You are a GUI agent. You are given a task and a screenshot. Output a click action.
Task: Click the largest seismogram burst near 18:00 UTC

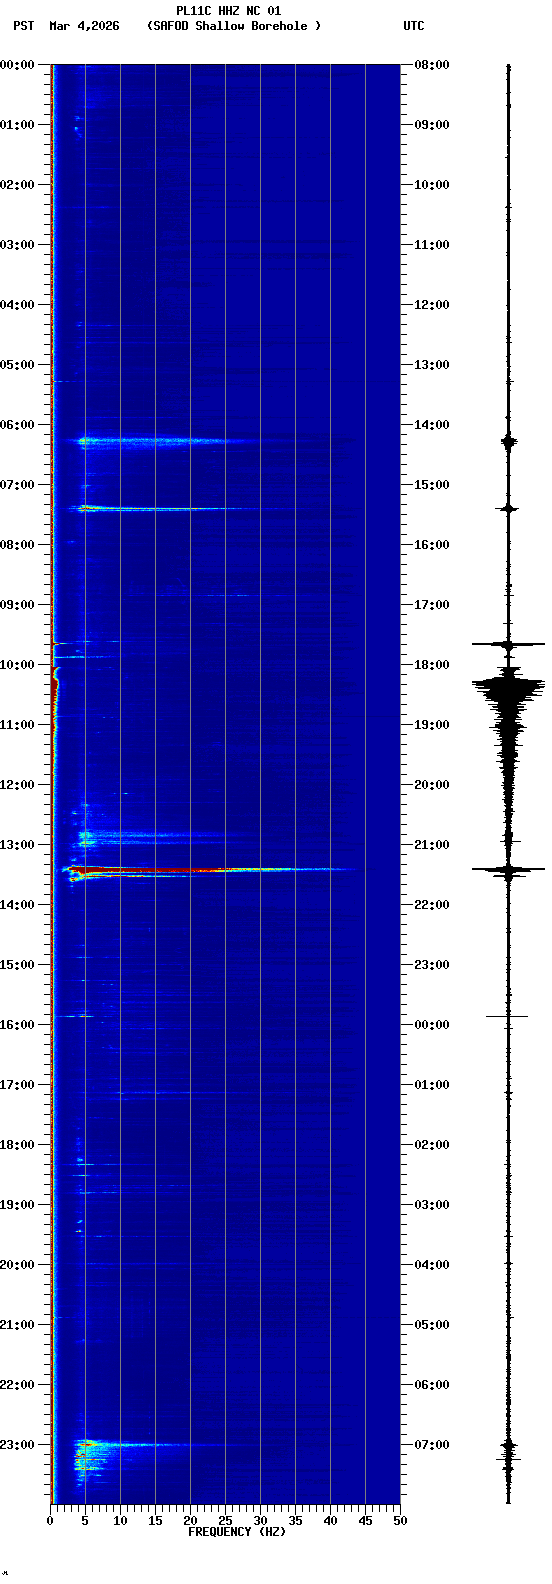[x=509, y=690]
